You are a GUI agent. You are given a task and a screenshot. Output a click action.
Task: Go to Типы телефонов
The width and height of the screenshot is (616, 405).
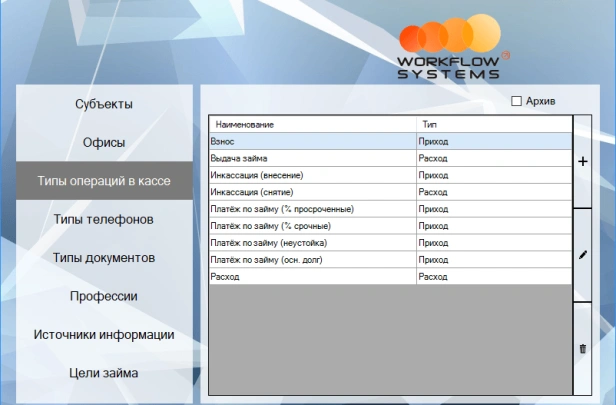tap(103, 219)
